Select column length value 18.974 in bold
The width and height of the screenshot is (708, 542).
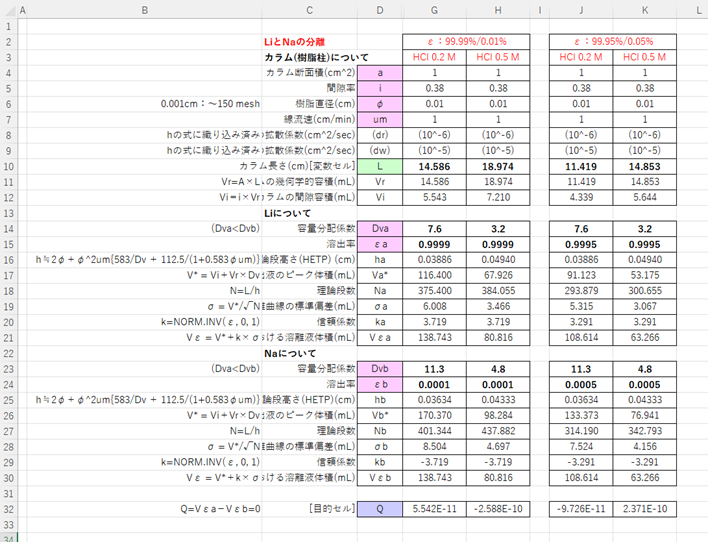tap(498, 167)
